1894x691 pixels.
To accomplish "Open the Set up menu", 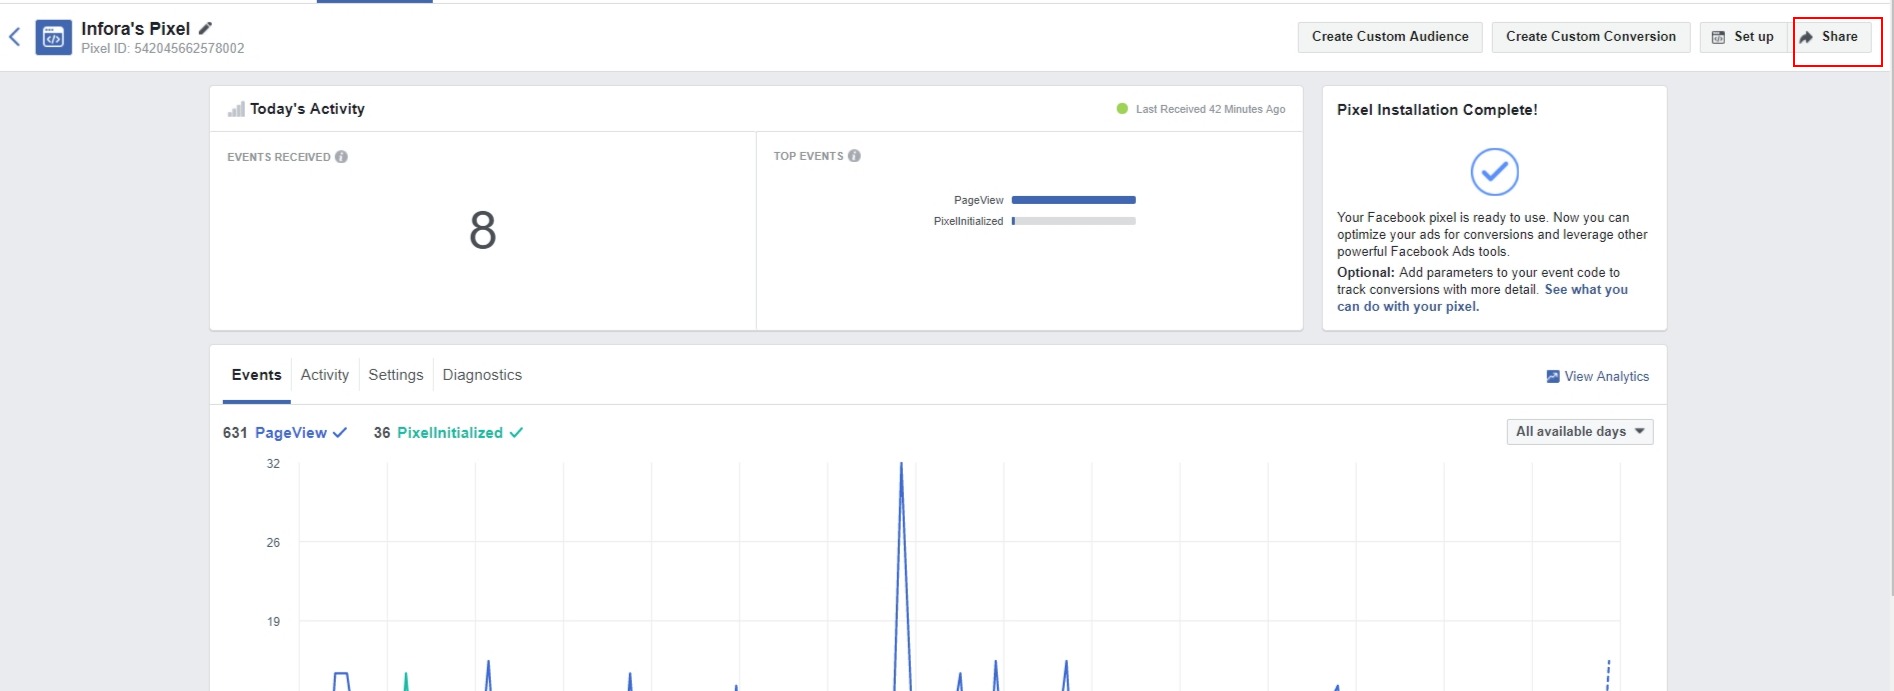I will 1743,37.
